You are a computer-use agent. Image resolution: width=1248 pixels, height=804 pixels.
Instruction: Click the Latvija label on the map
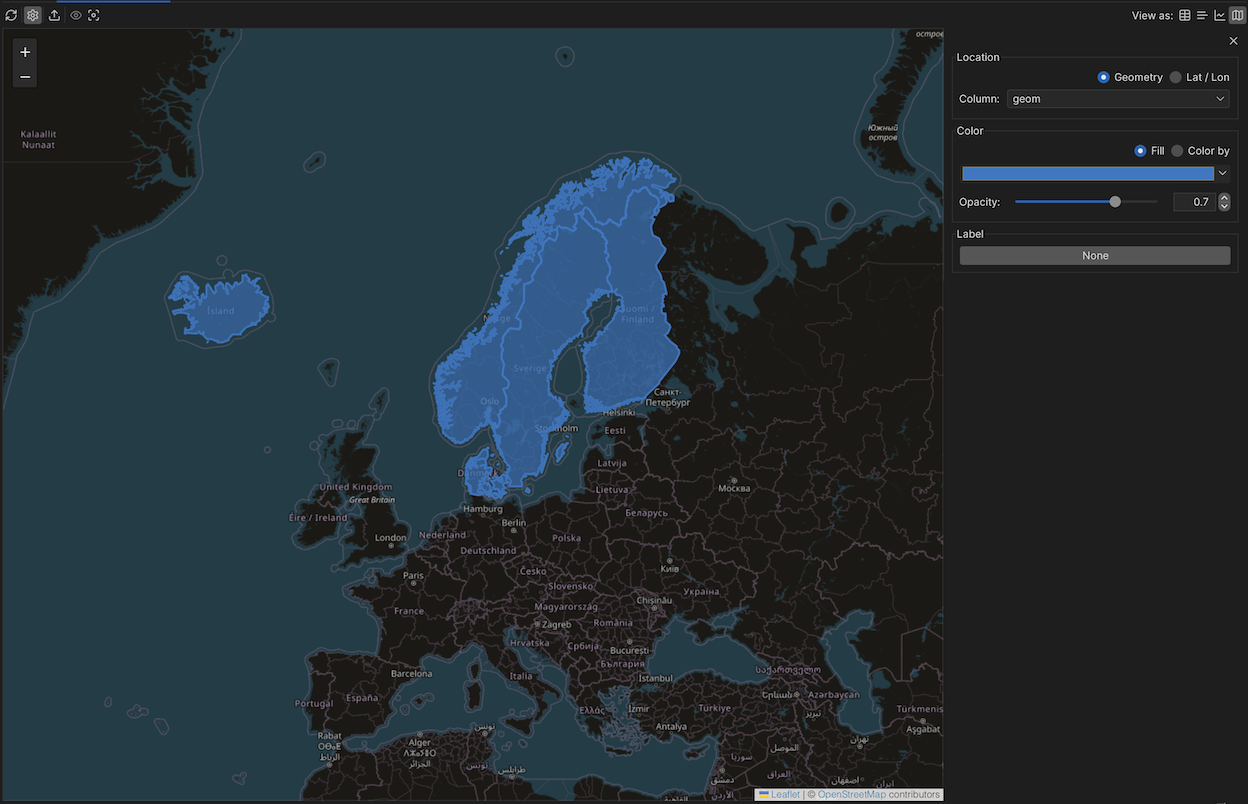point(612,464)
